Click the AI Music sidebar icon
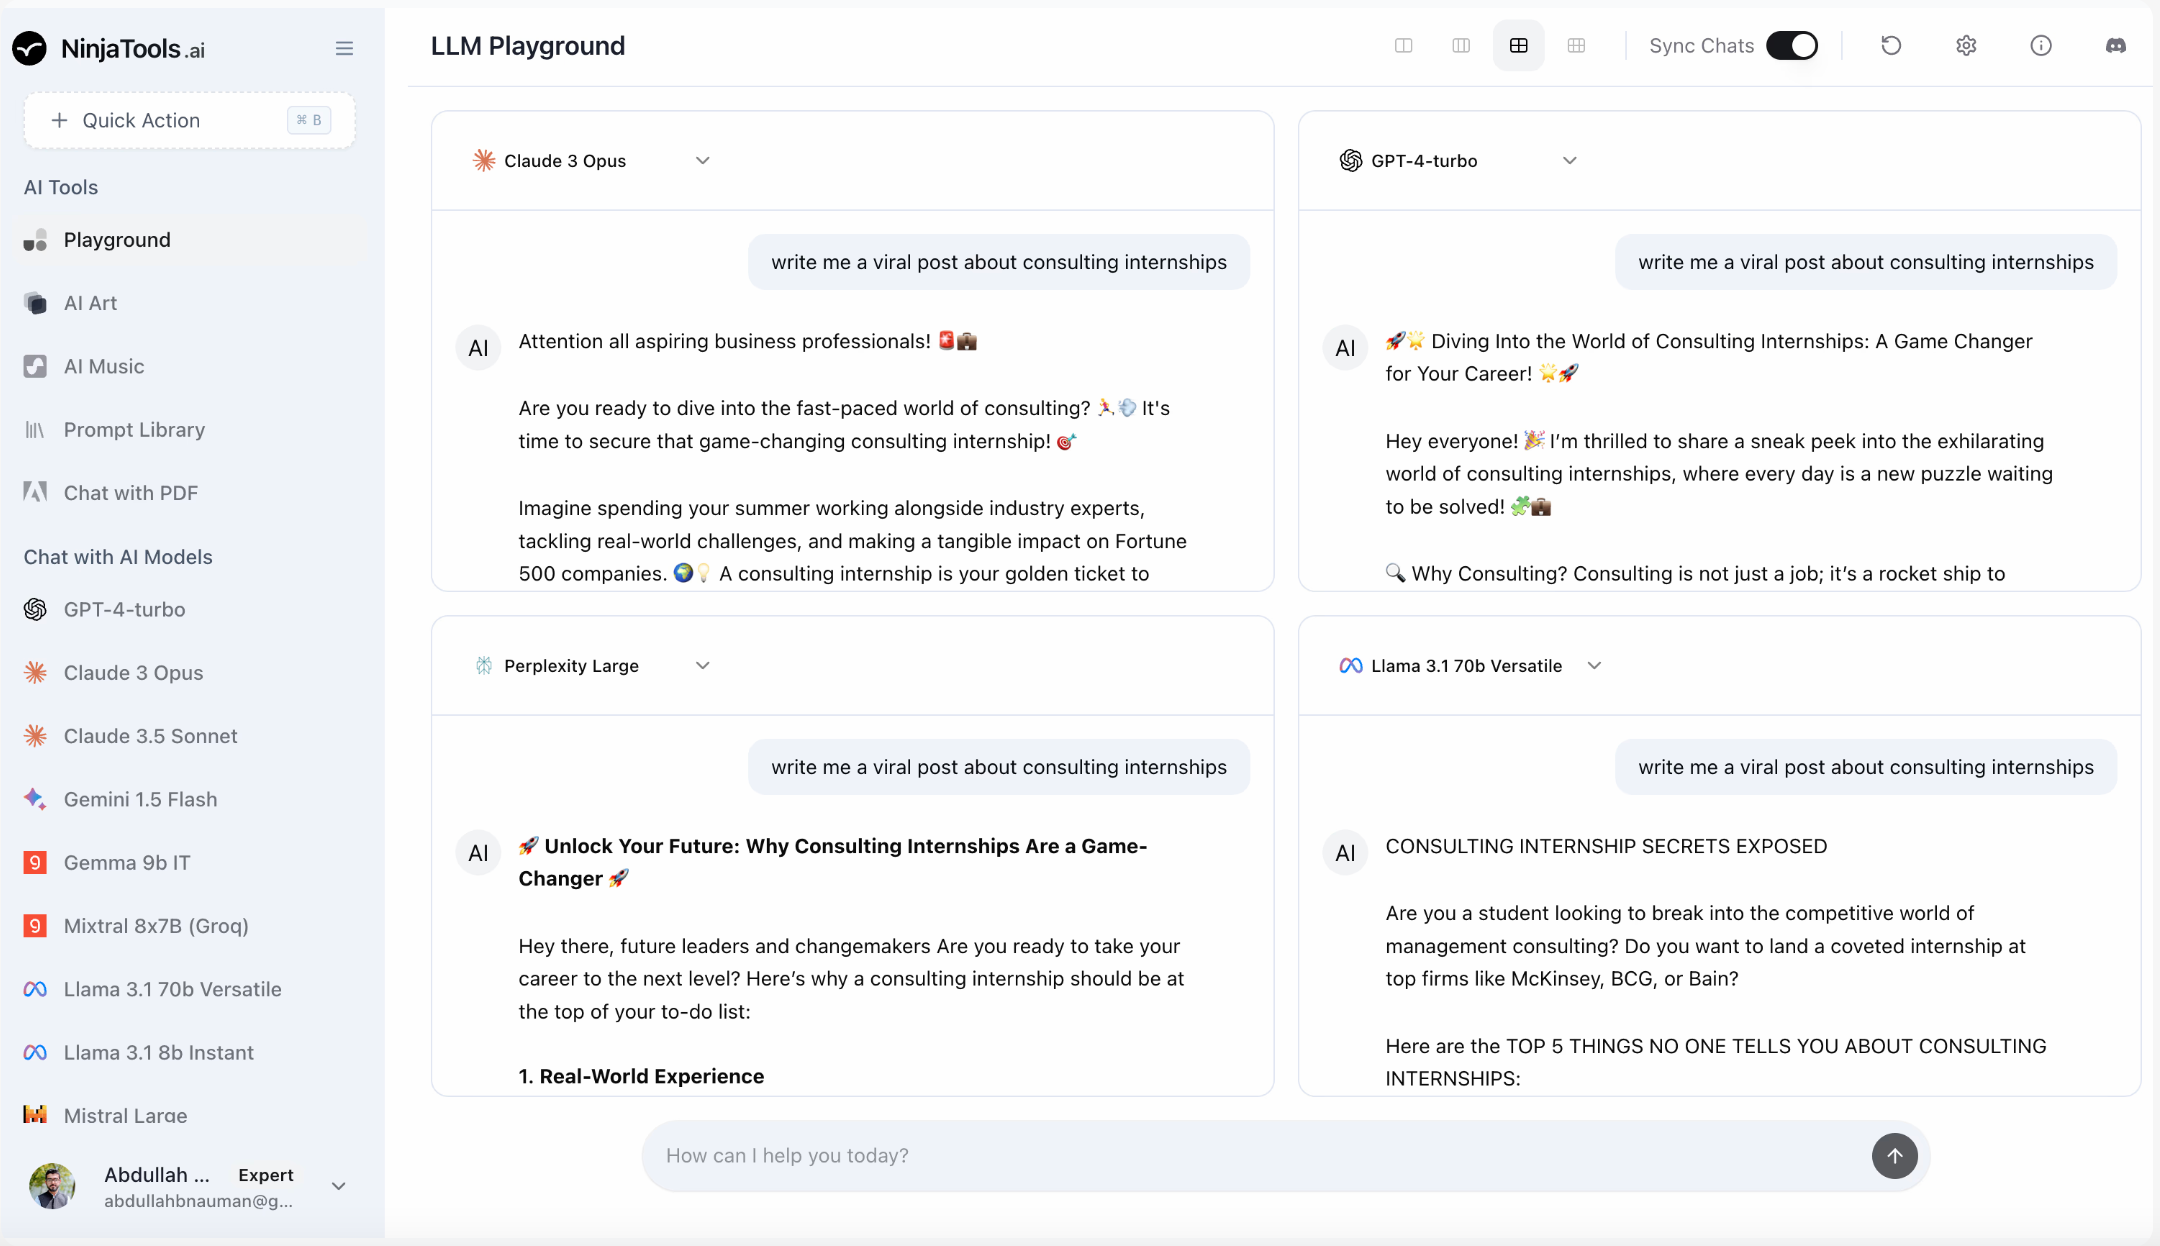This screenshot has width=2160, height=1246. coord(36,366)
